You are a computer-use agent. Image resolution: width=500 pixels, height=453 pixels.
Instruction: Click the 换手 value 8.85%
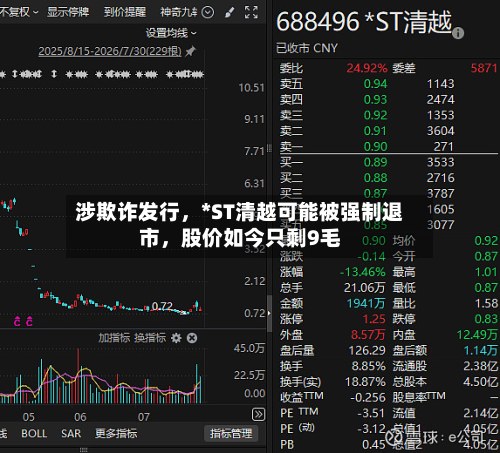click(369, 366)
